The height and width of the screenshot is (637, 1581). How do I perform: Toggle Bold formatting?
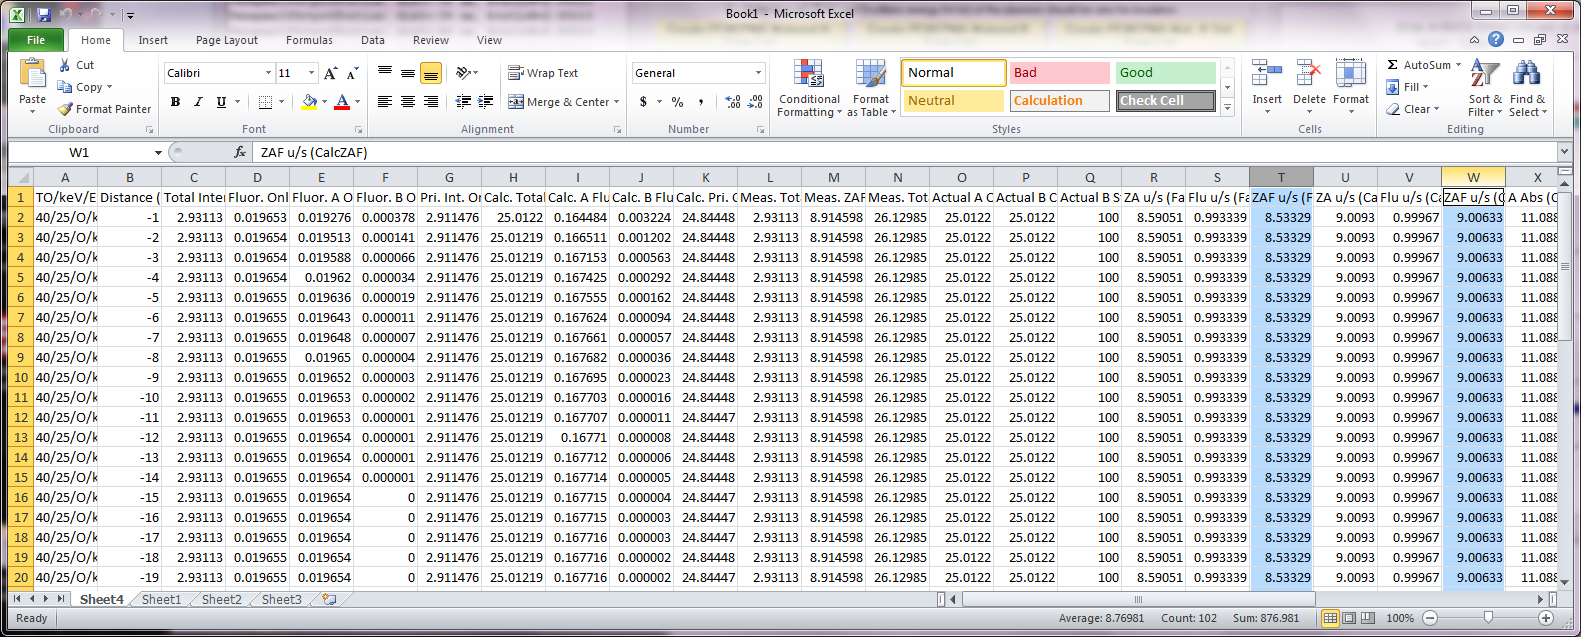[175, 102]
